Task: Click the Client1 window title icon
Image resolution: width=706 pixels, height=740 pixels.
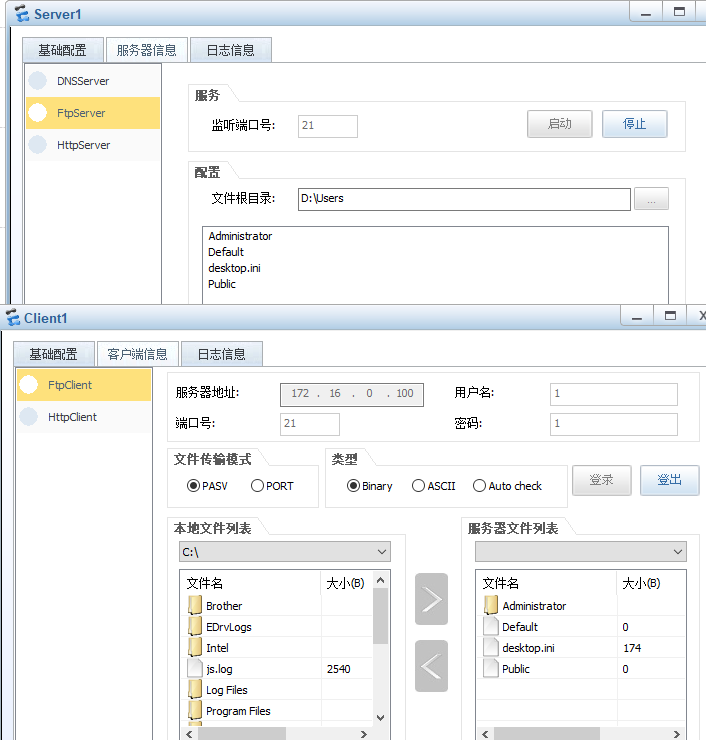Action: tap(13, 318)
